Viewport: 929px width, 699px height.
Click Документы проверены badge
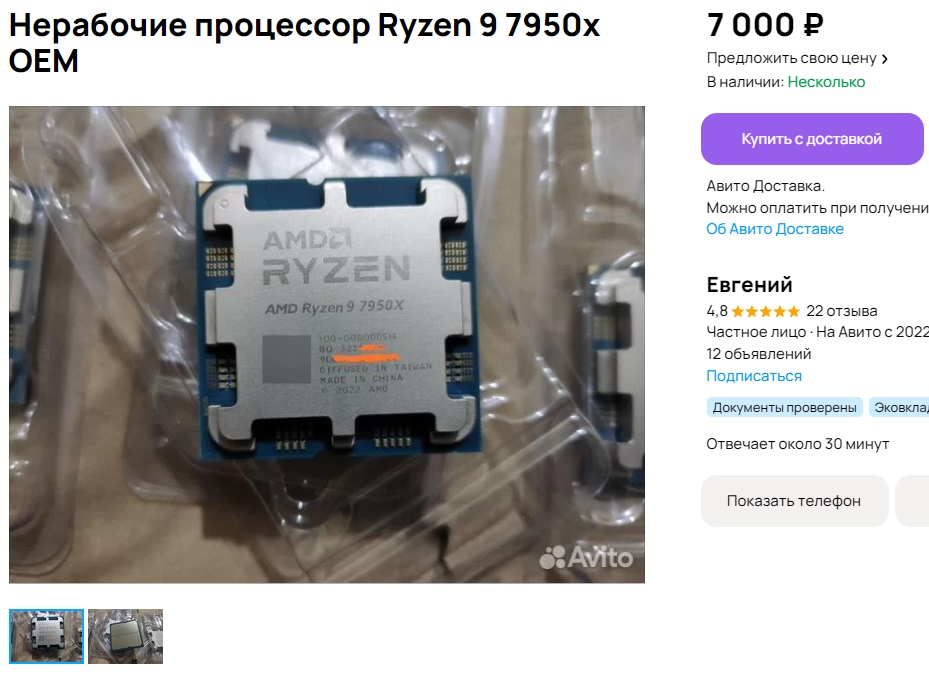[784, 408]
